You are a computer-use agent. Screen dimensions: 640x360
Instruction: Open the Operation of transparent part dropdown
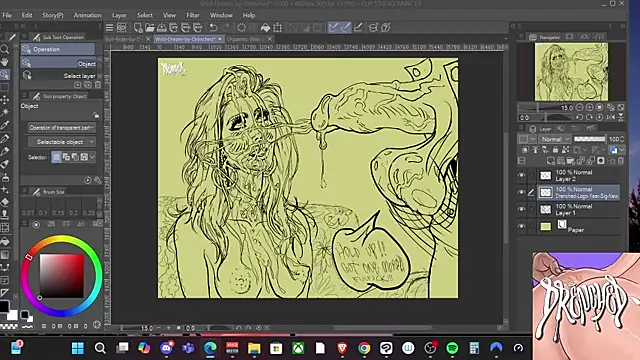[x=62, y=128]
